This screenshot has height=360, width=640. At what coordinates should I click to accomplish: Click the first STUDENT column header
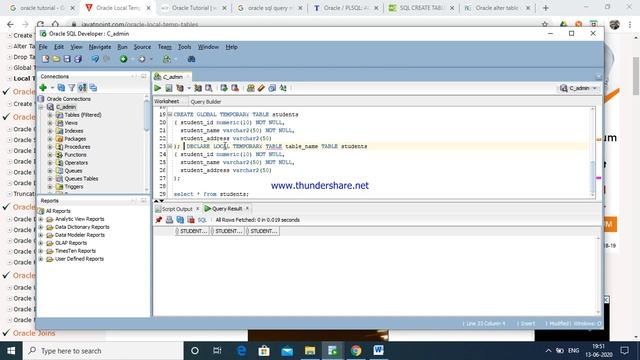pos(192,231)
